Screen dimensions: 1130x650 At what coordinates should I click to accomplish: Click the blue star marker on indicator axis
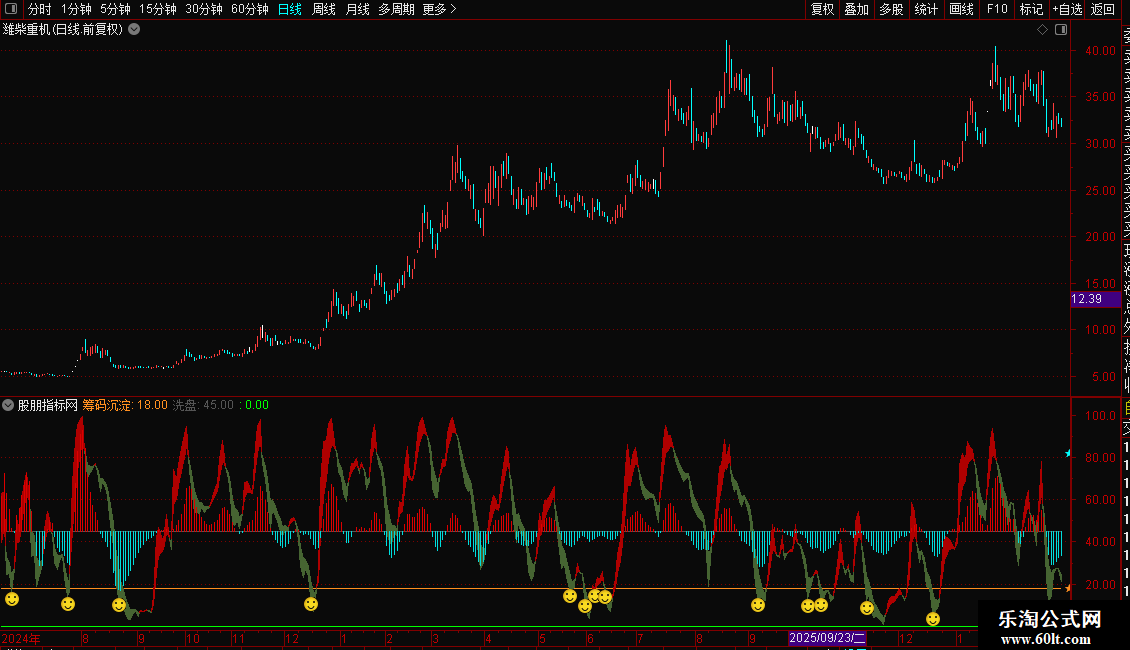(x=1067, y=453)
